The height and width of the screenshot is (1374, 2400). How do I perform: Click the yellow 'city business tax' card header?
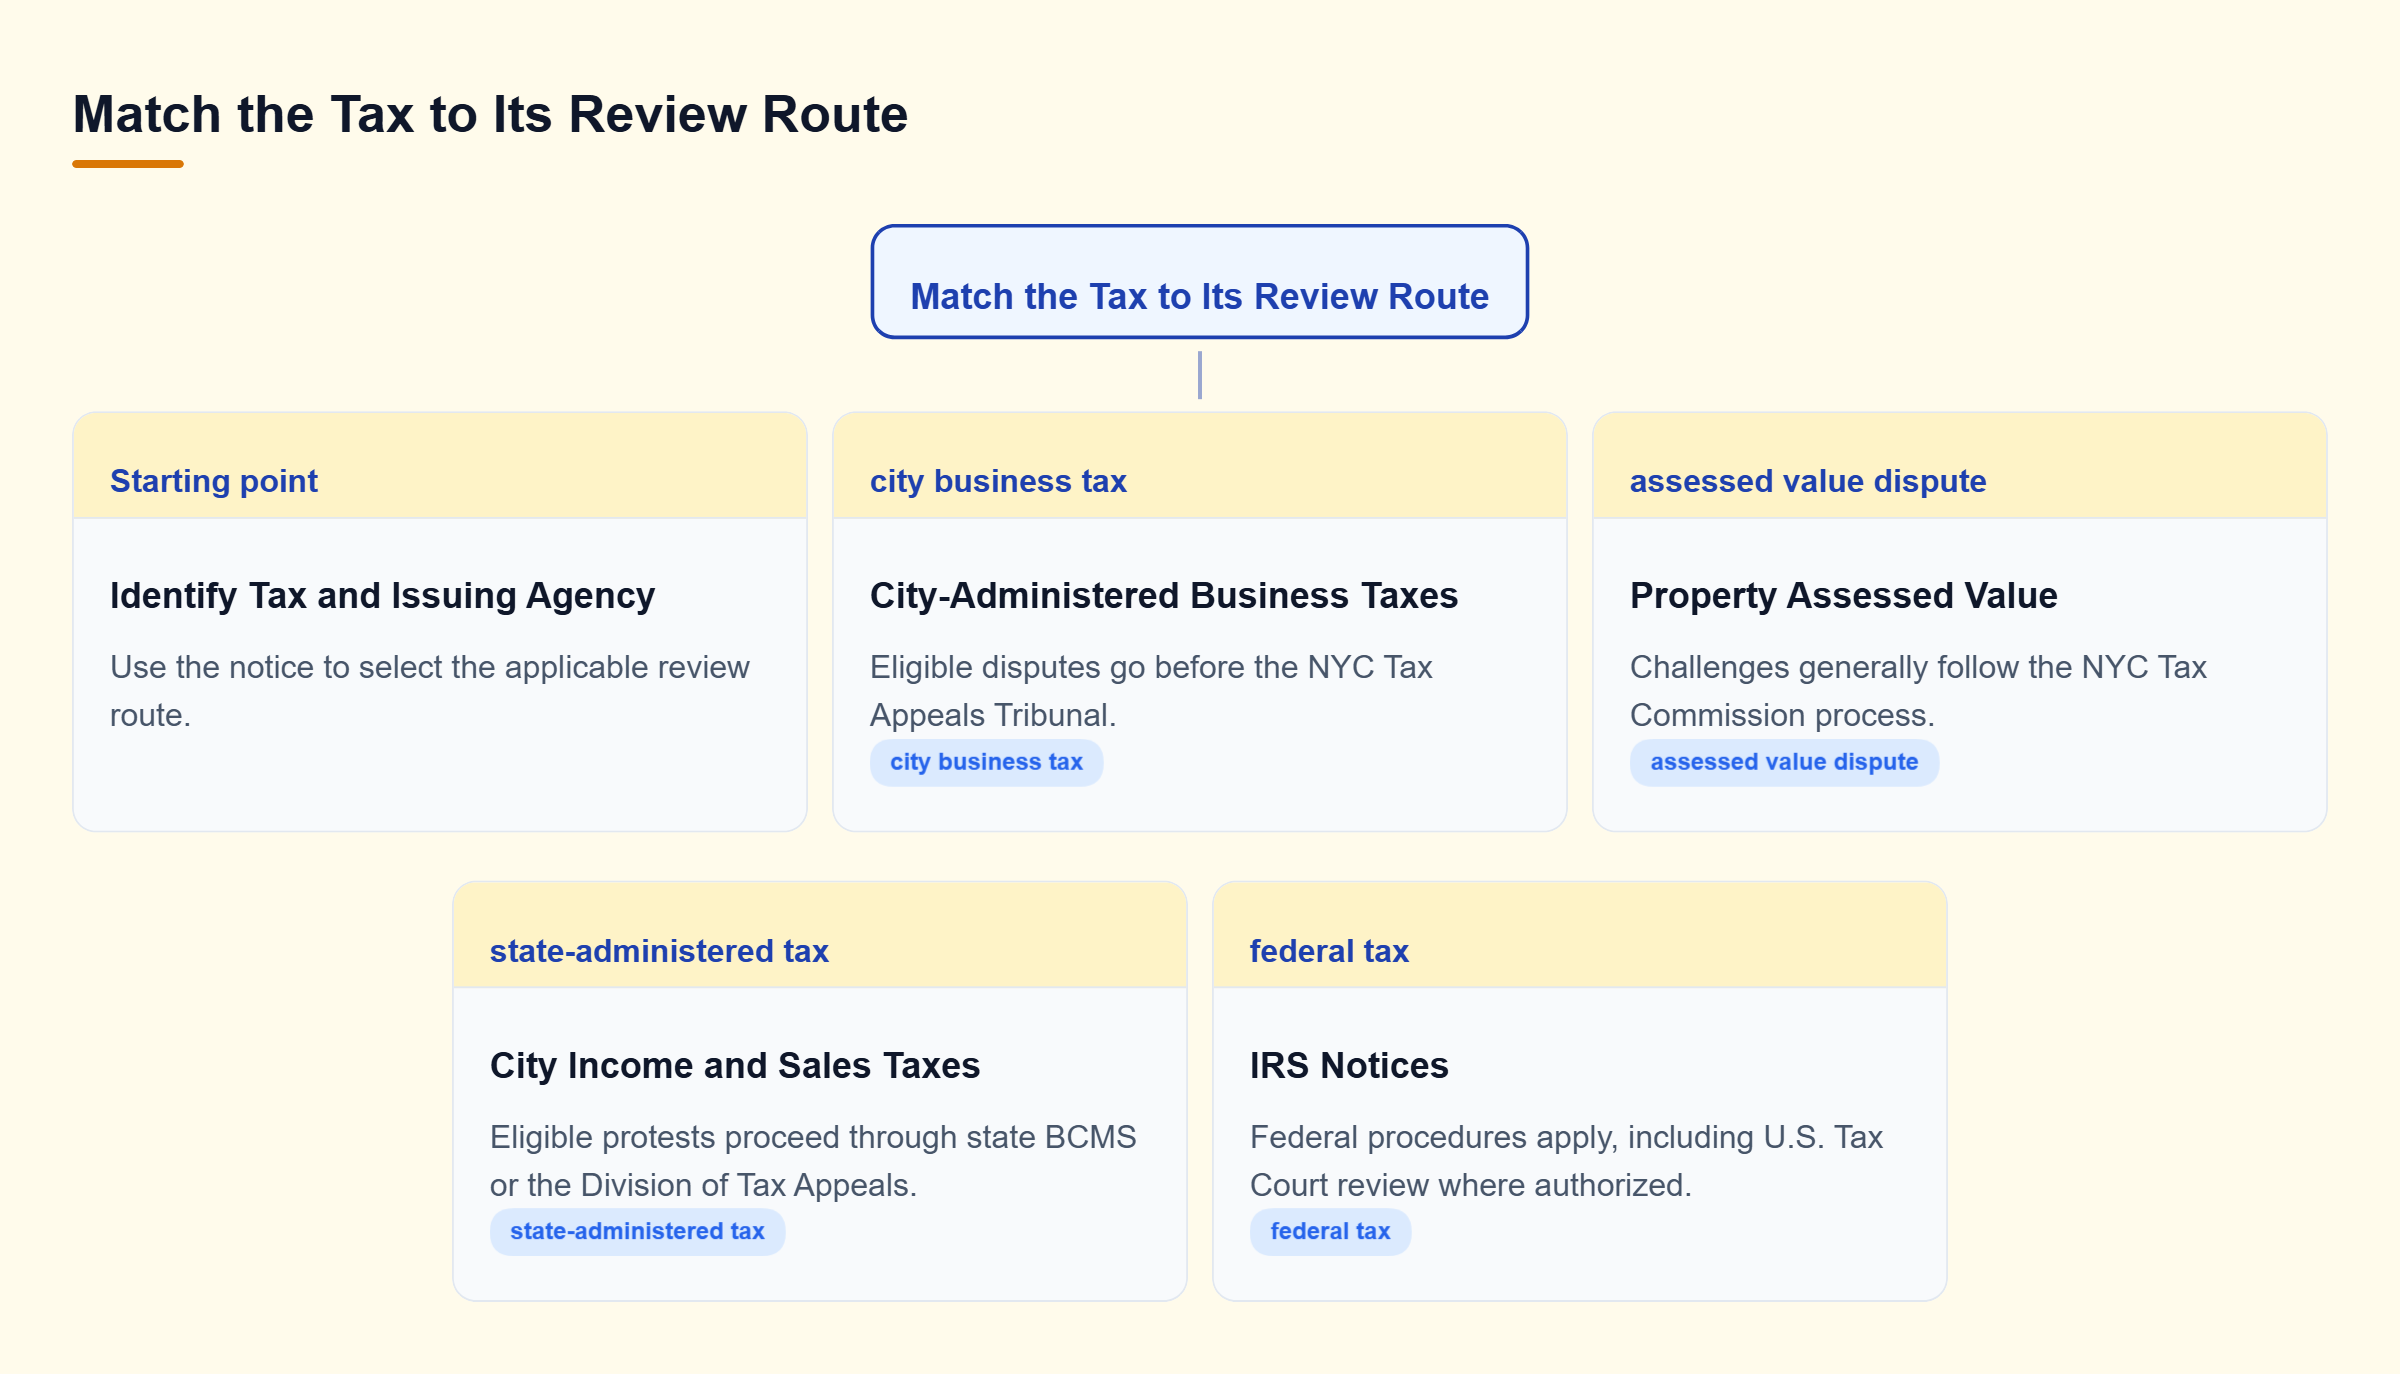pyautogui.click(x=1199, y=466)
